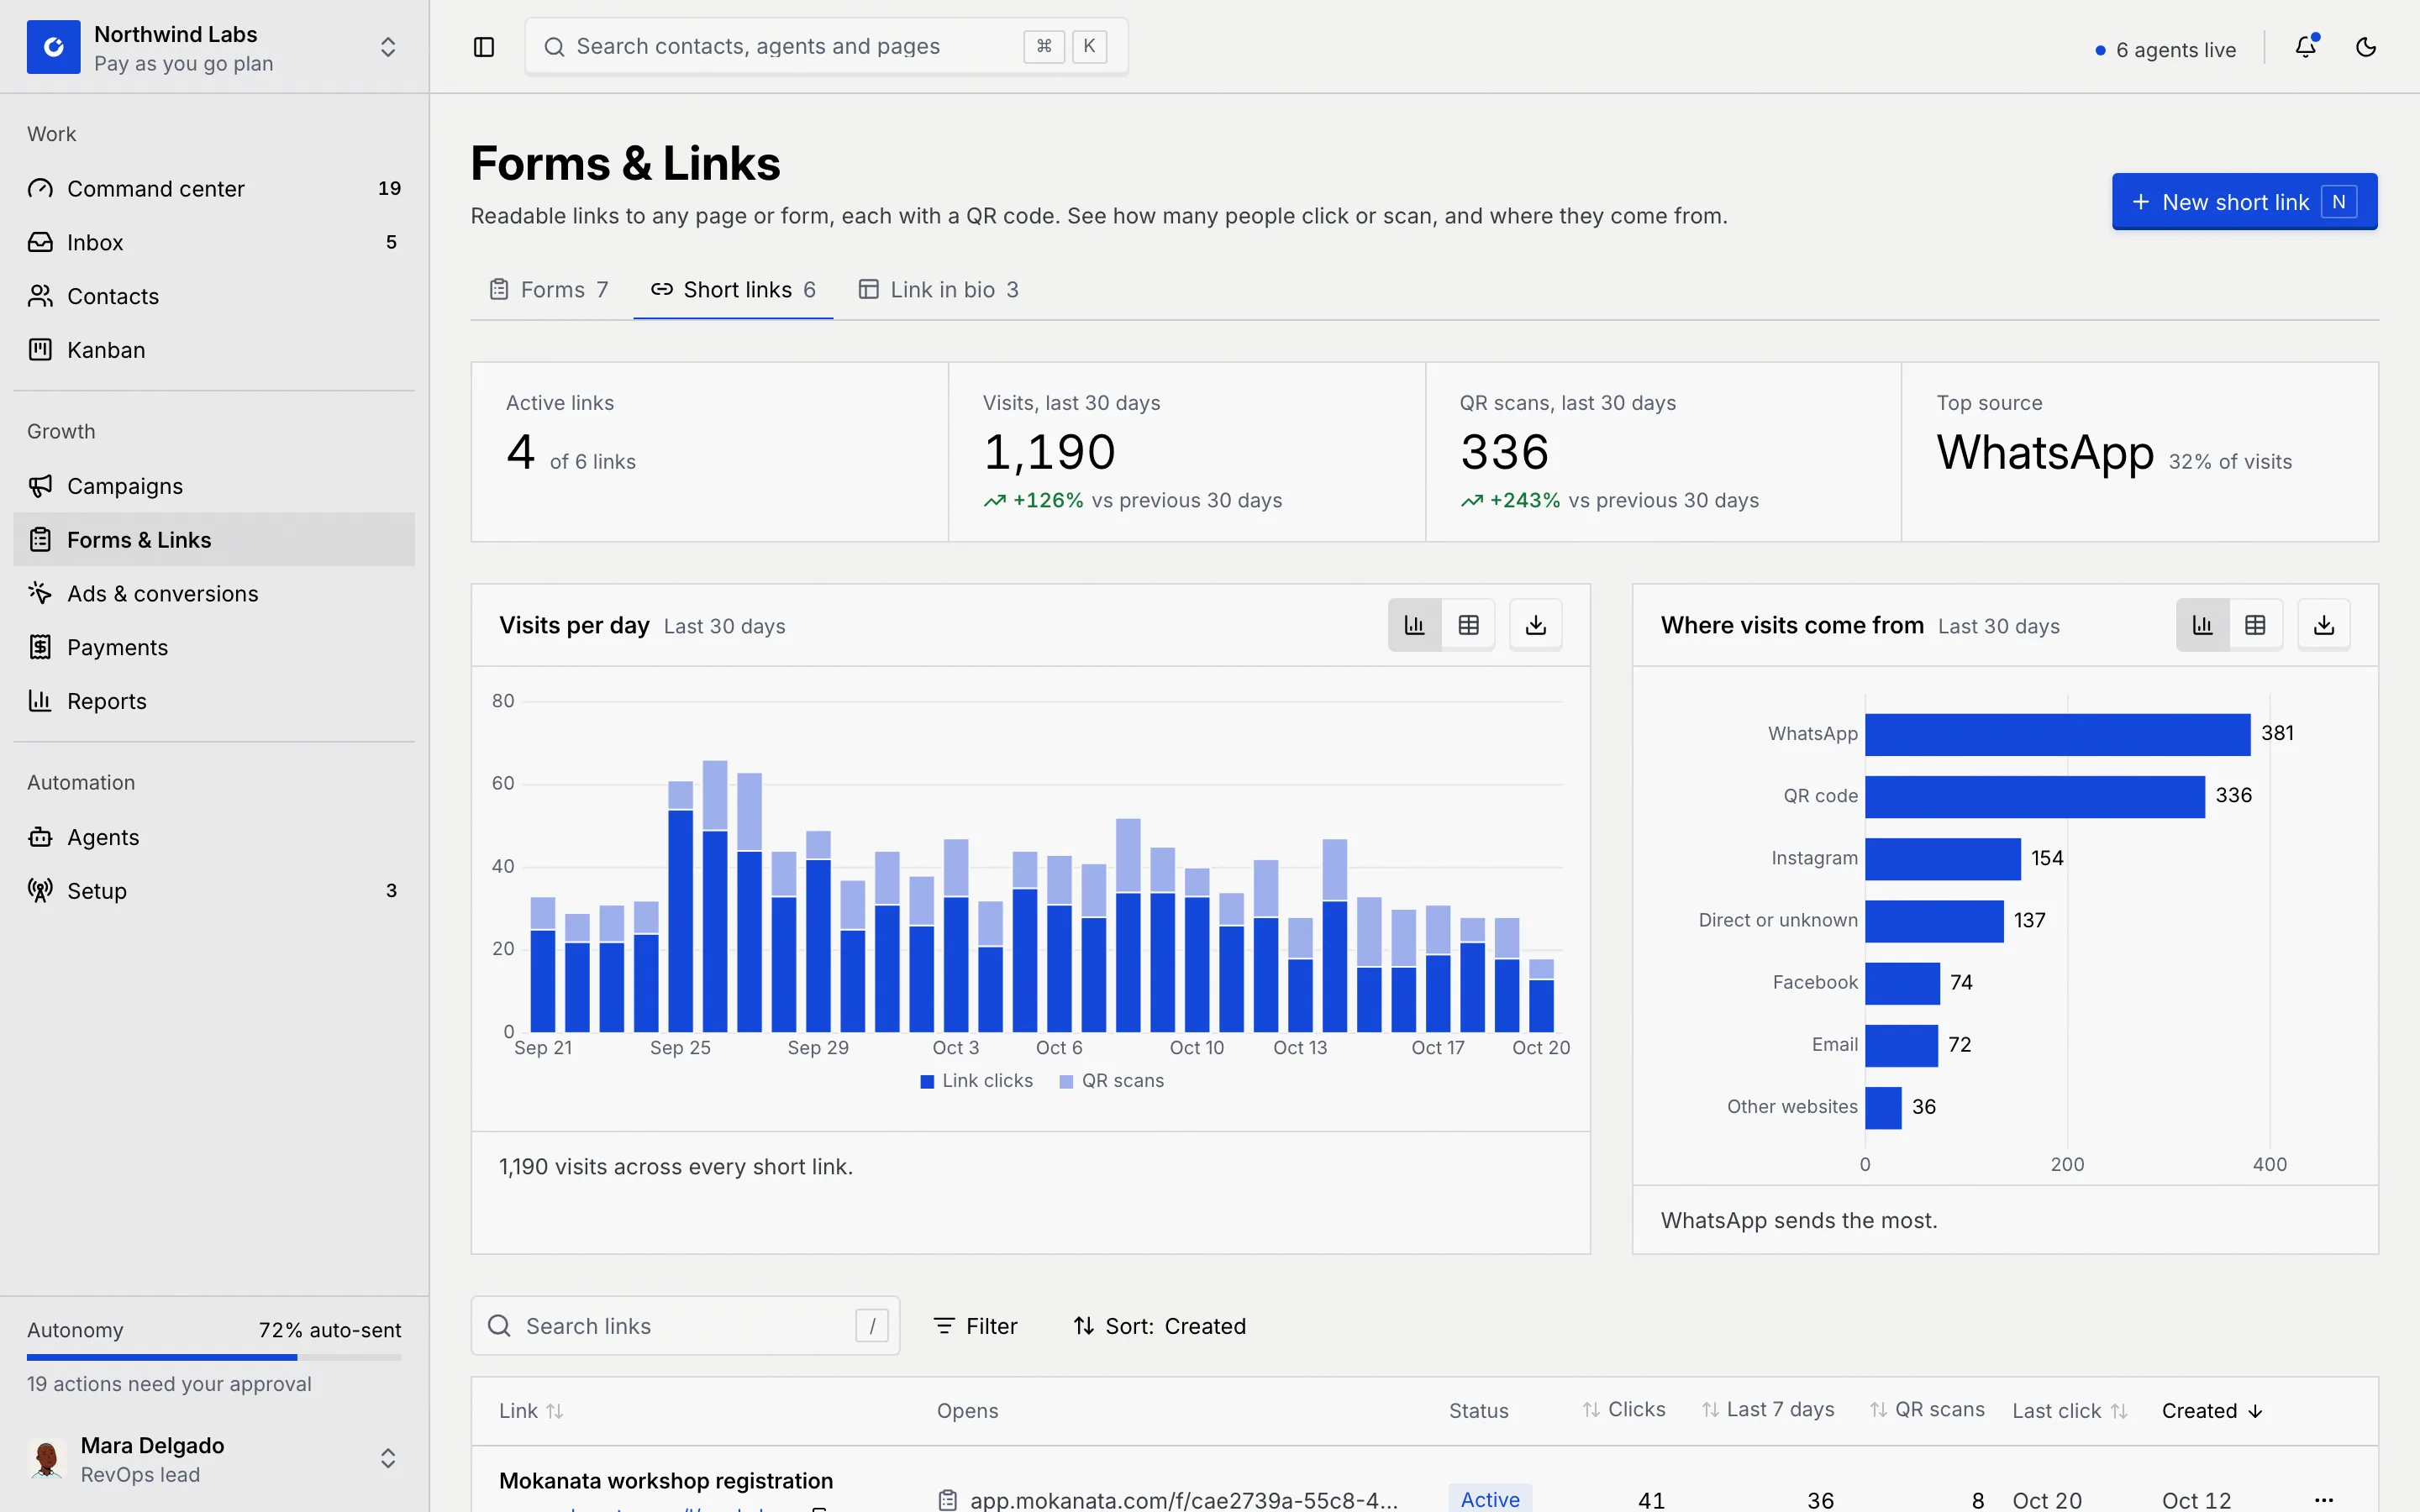Image resolution: width=2420 pixels, height=1512 pixels.
Task: Toggle QR scans legend swatch
Action: click(x=1066, y=1081)
